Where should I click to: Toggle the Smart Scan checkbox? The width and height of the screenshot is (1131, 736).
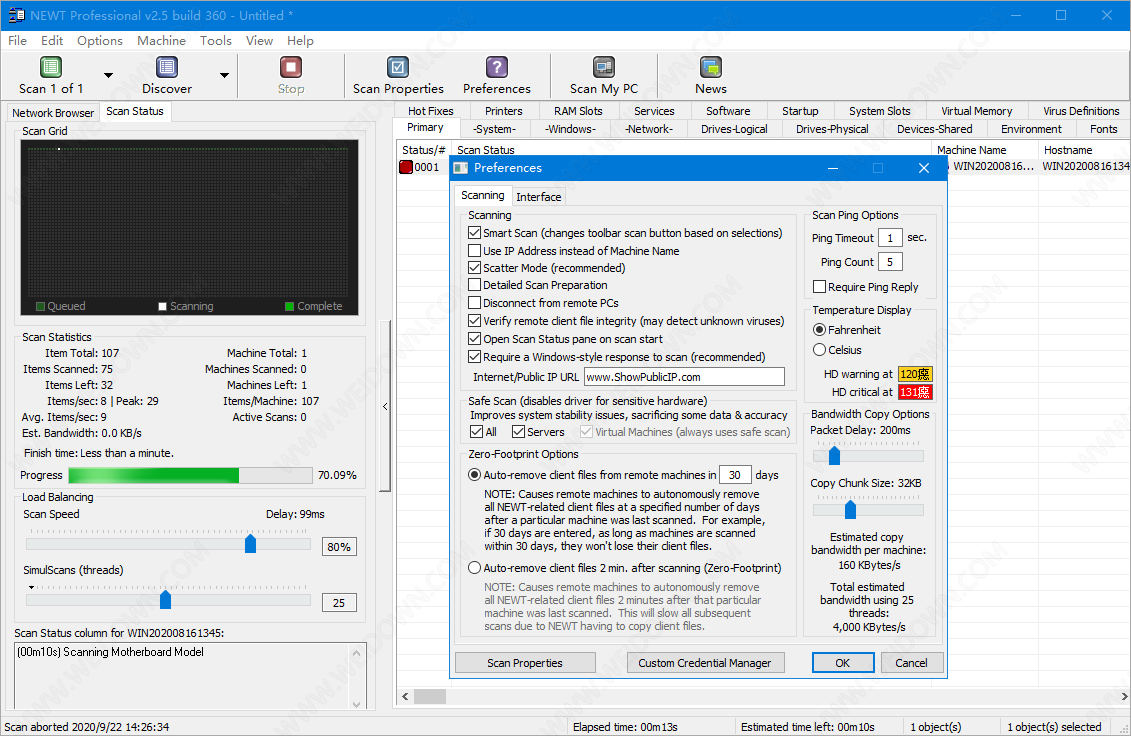[475, 233]
